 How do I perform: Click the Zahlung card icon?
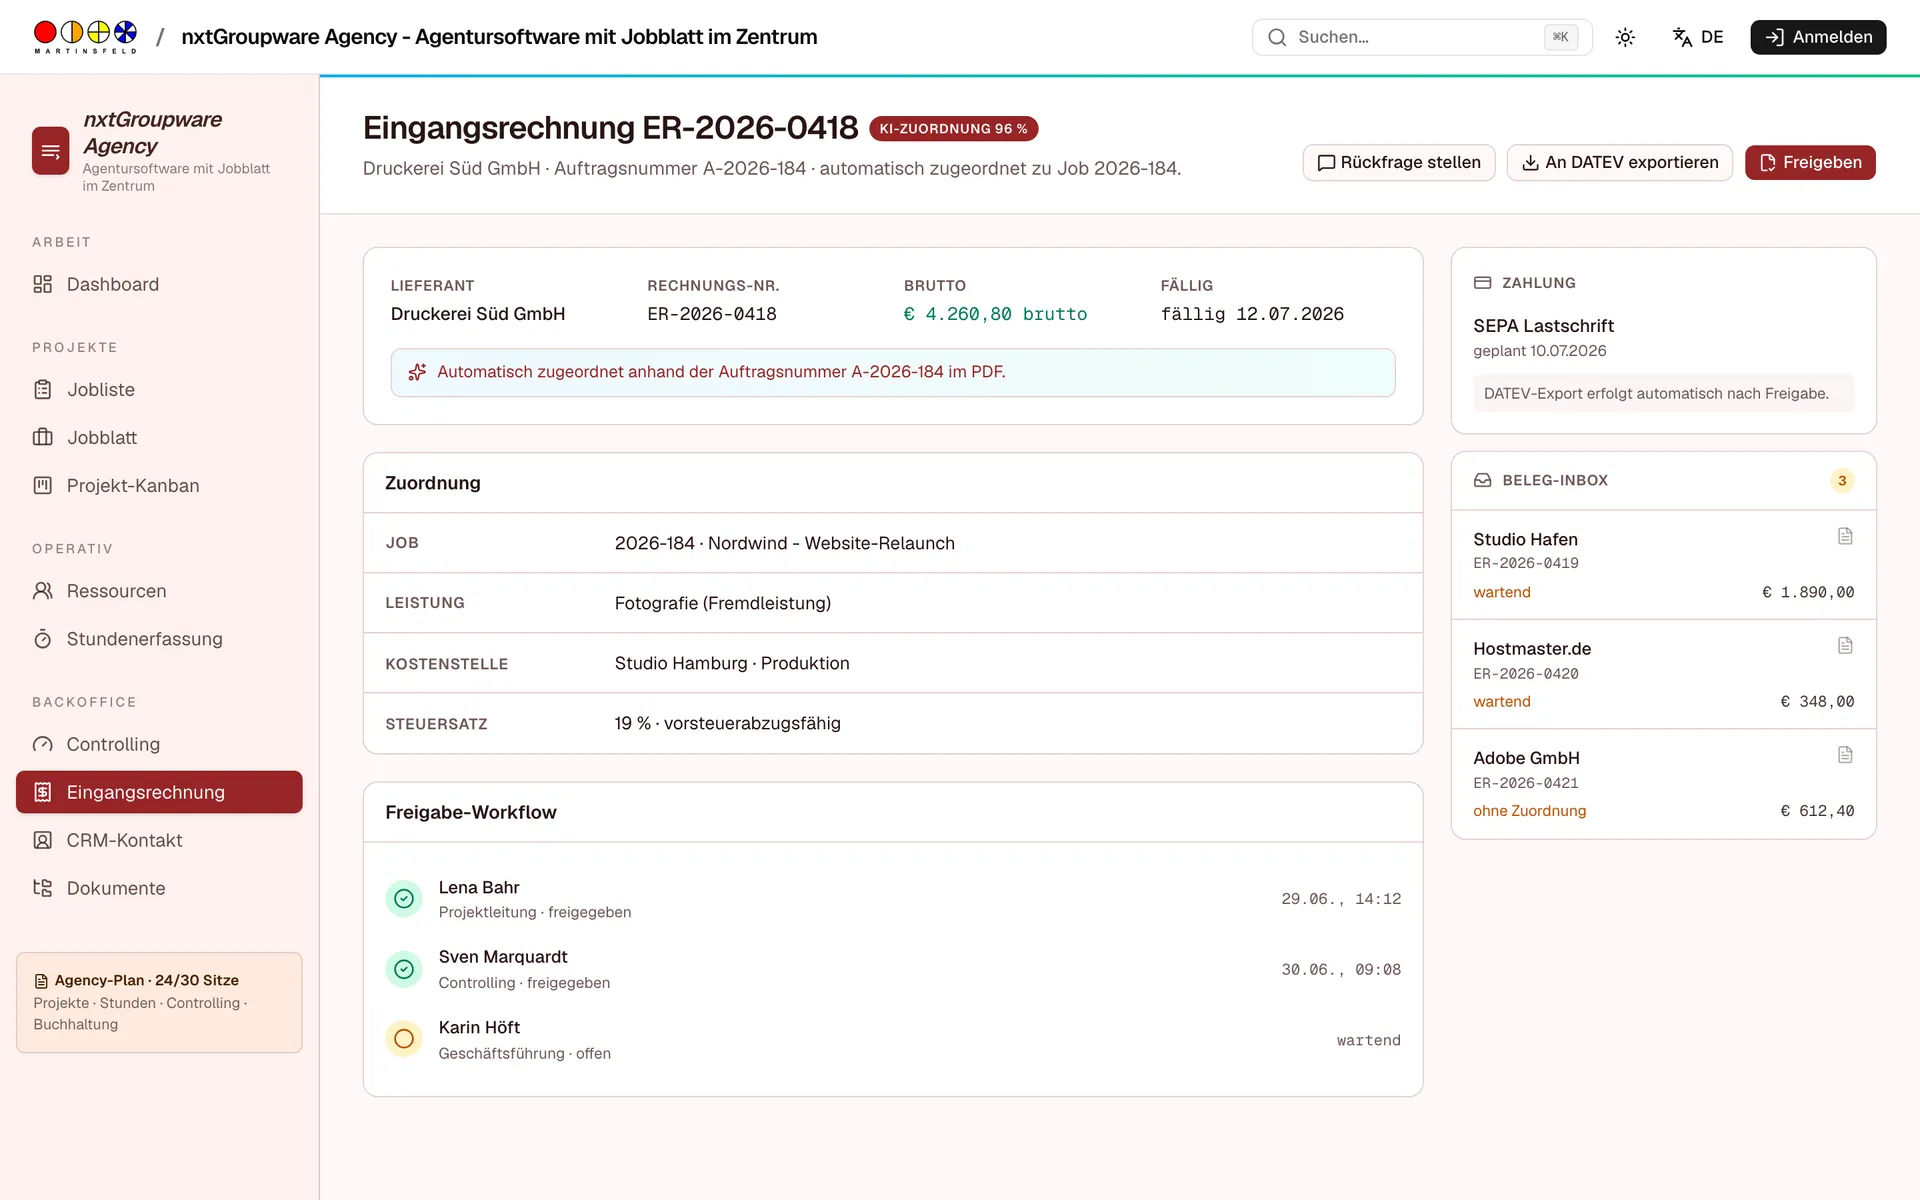click(1483, 283)
